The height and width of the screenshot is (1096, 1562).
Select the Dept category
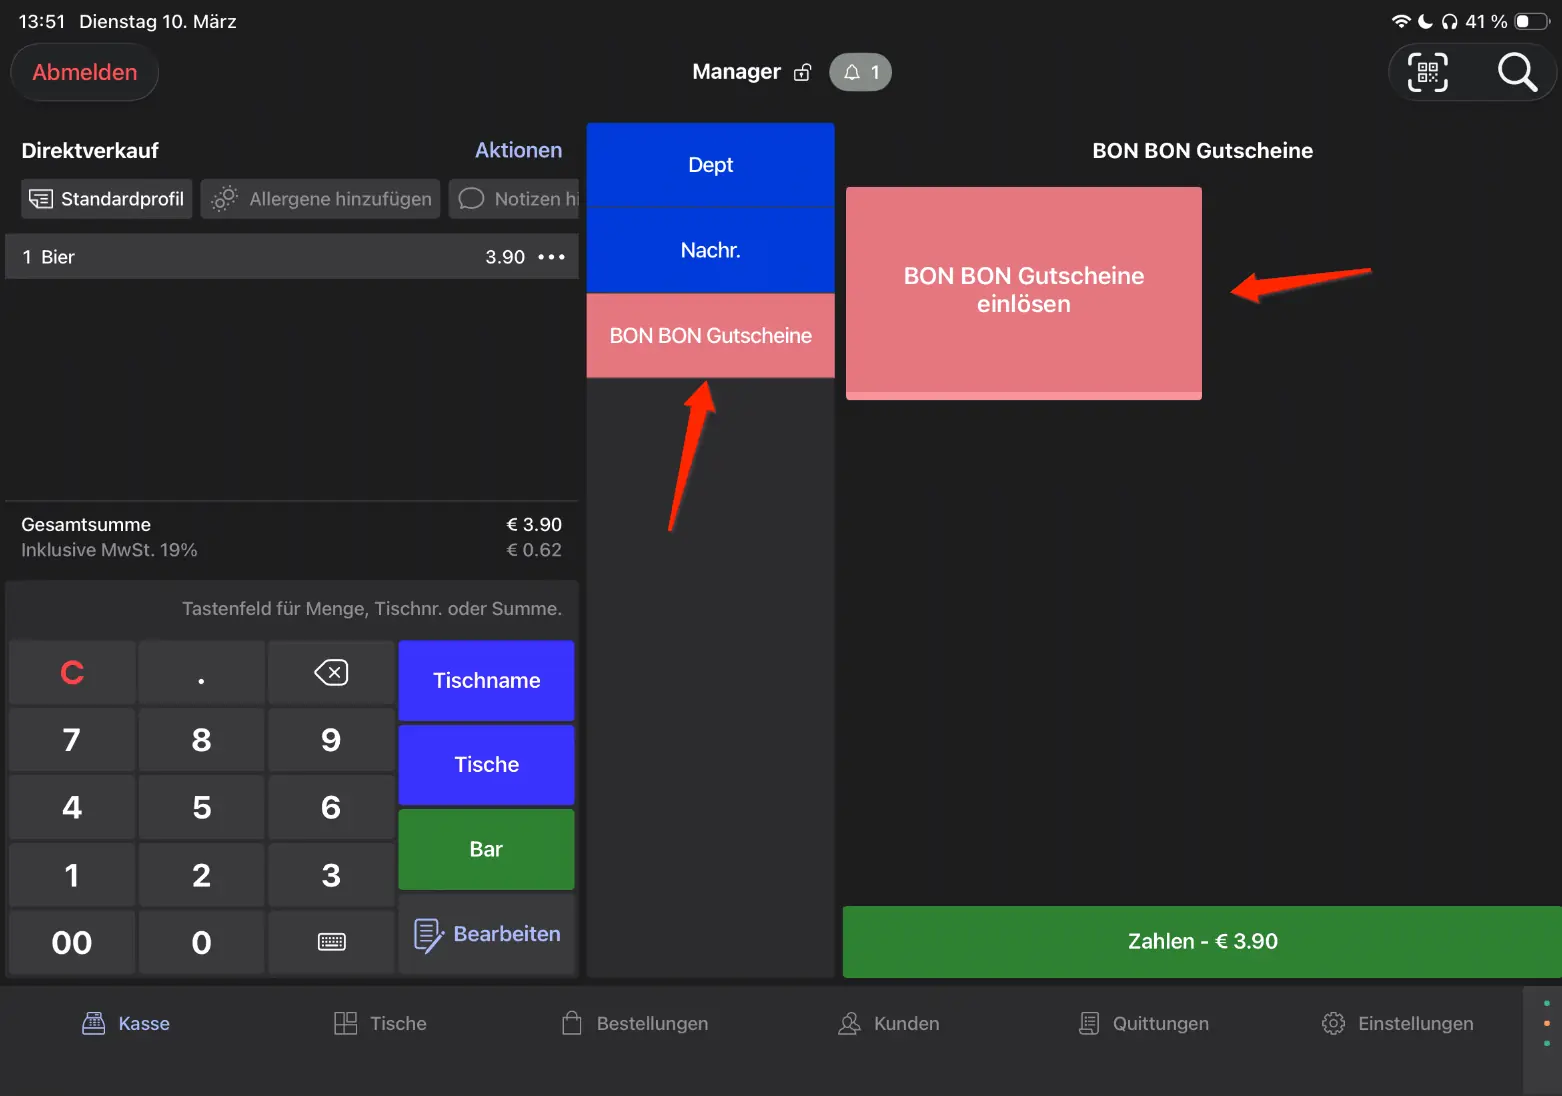(x=711, y=165)
